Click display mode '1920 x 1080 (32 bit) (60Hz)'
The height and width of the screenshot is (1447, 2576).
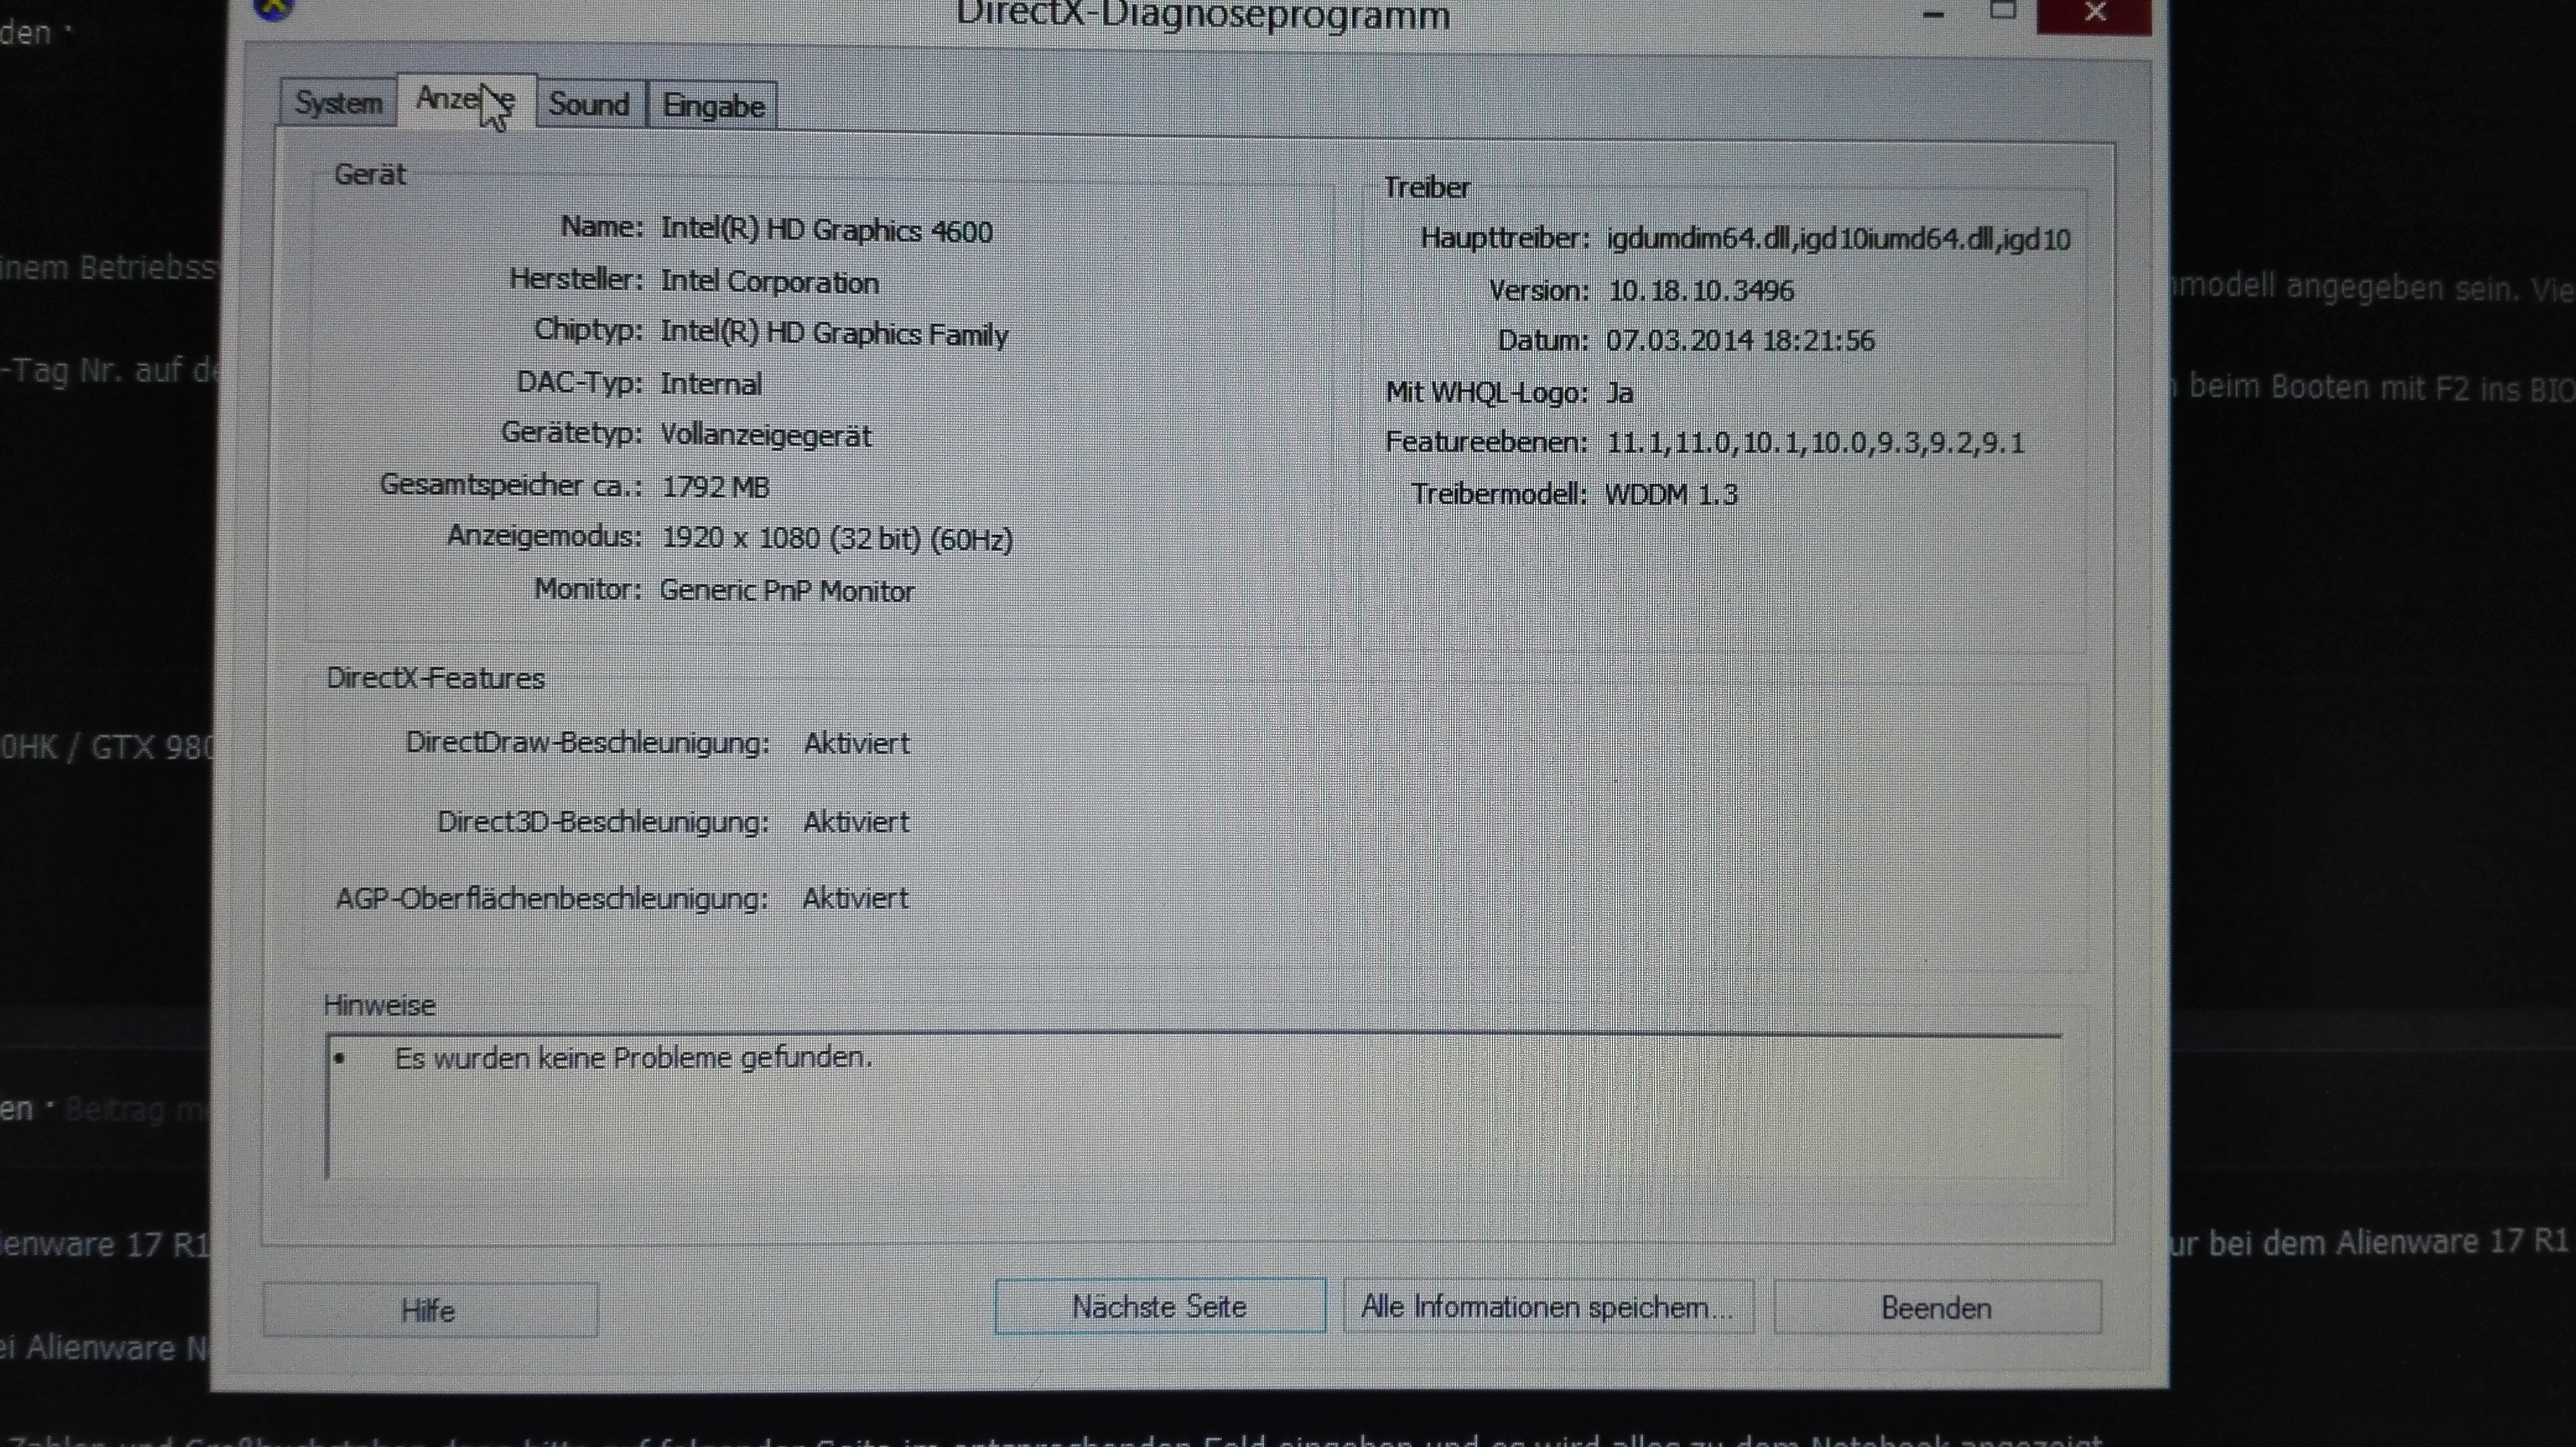click(837, 539)
